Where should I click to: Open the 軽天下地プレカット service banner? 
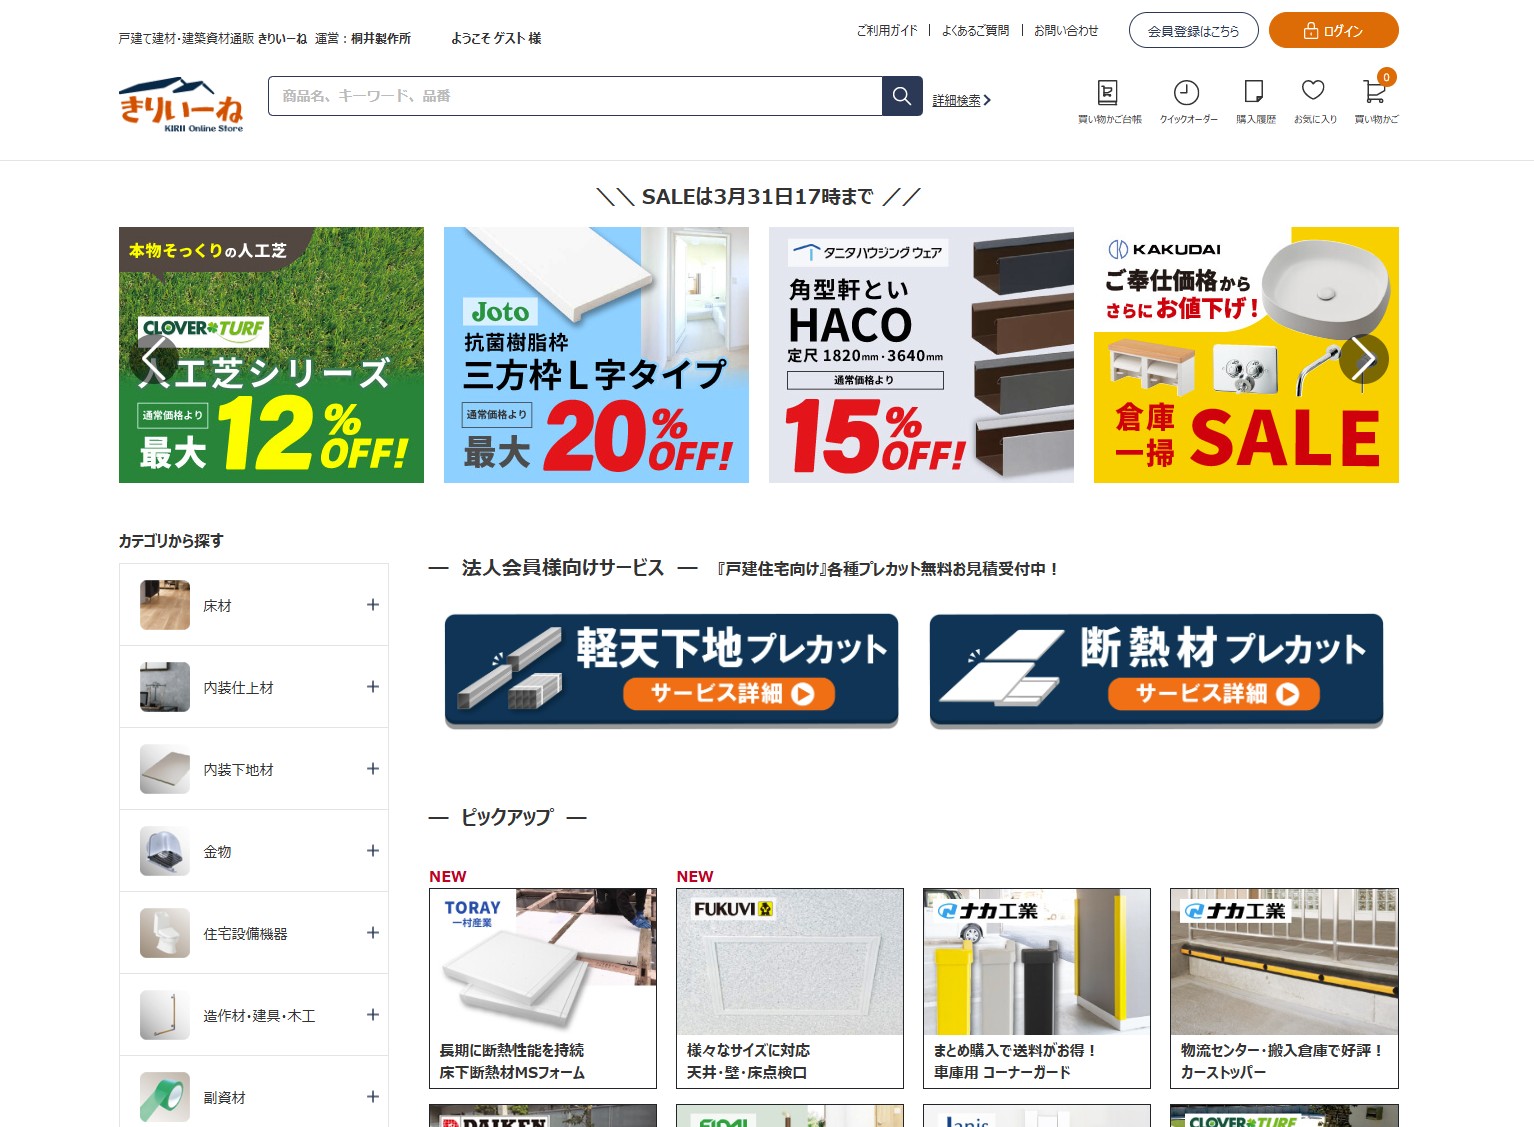point(671,669)
